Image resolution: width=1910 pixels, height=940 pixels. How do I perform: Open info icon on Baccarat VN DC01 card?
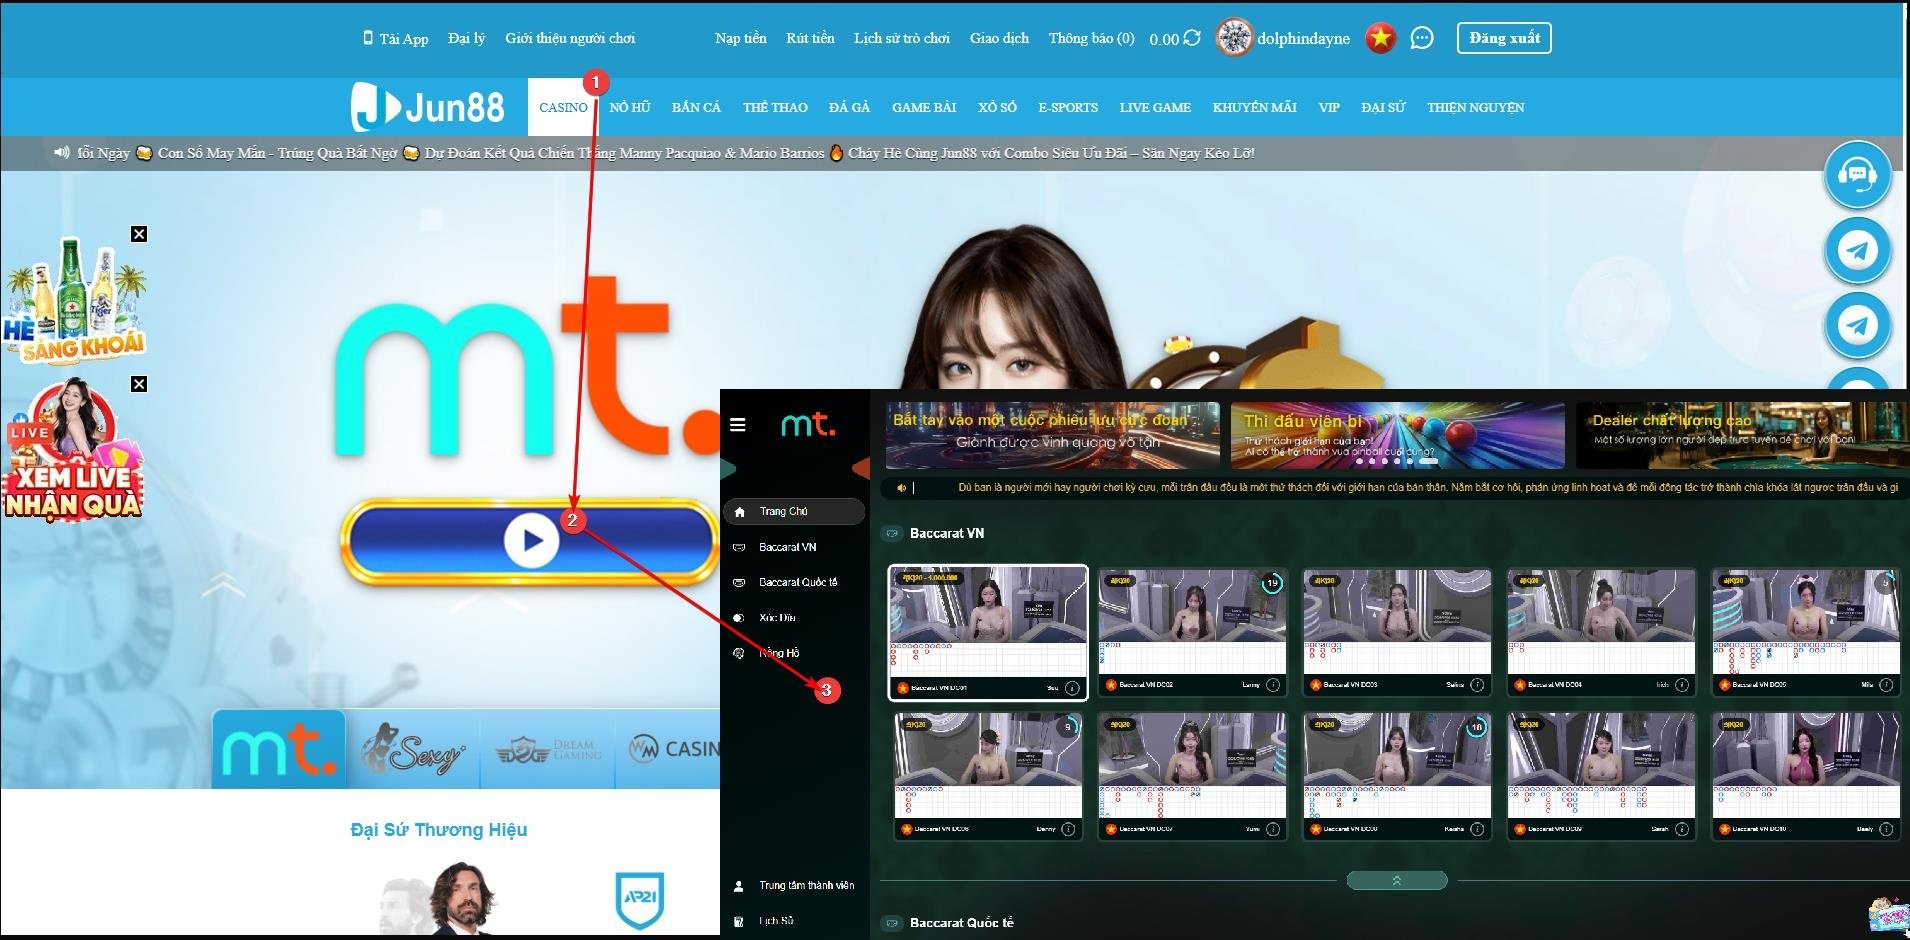pos(1072,688)
